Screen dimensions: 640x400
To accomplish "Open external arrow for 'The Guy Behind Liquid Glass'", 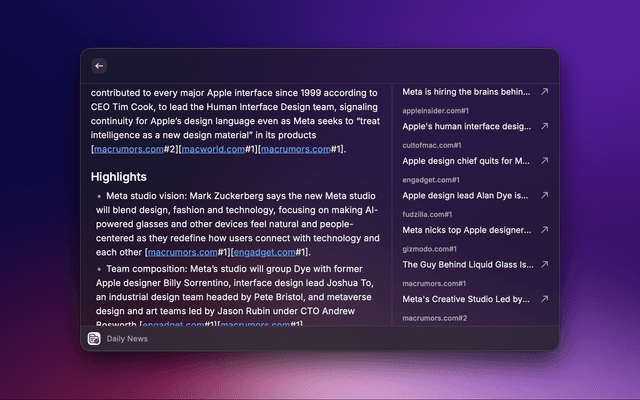I will point(544,265).
